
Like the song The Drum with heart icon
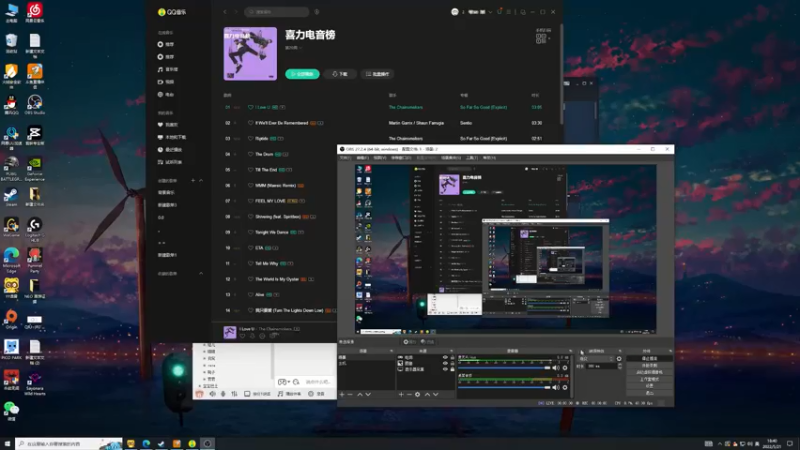(x=251, y=154)
